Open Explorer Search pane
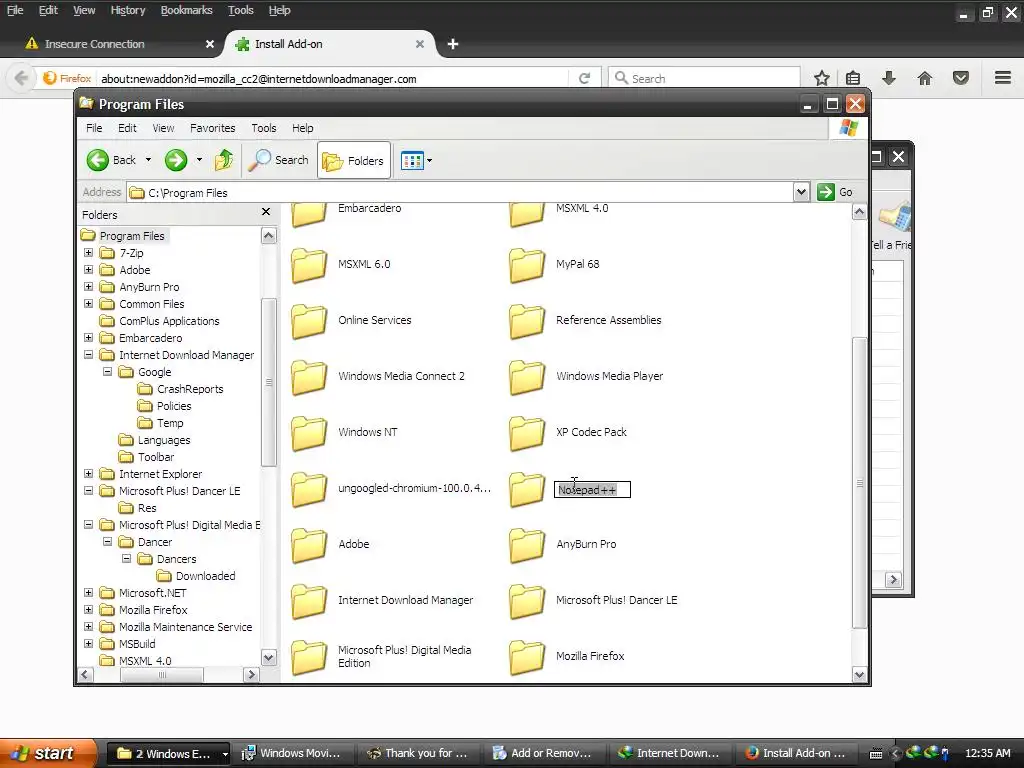The height and width of the screenshot is (768, 1024). pos(278,160)
